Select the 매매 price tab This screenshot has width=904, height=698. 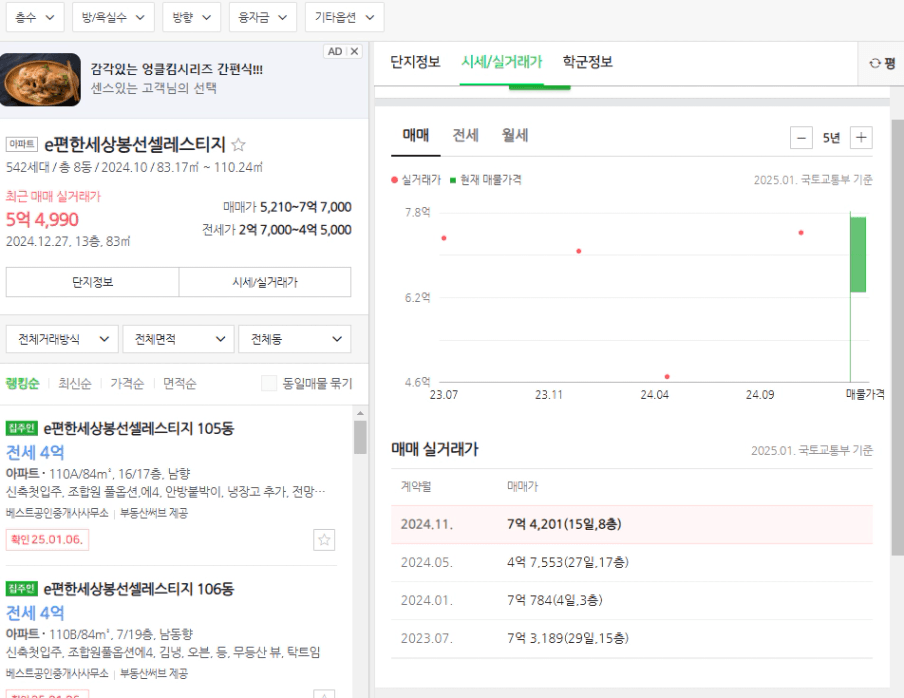tap(416, 135)
